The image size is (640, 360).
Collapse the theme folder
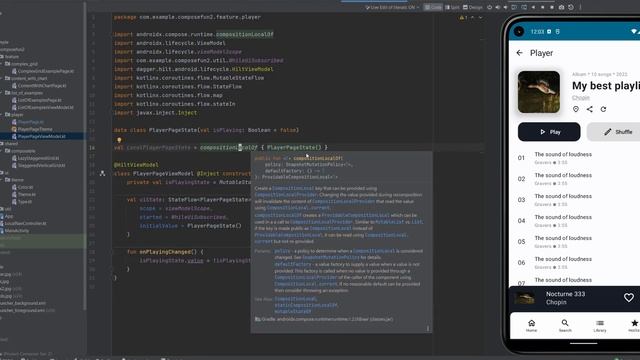coord(2,180)
